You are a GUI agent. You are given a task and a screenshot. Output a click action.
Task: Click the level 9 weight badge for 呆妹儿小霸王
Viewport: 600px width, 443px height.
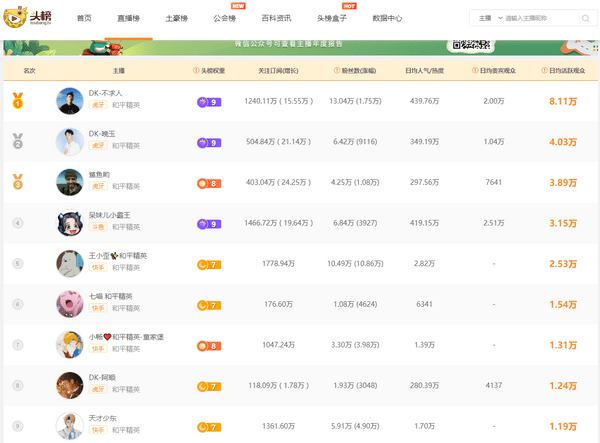(209, 224)
